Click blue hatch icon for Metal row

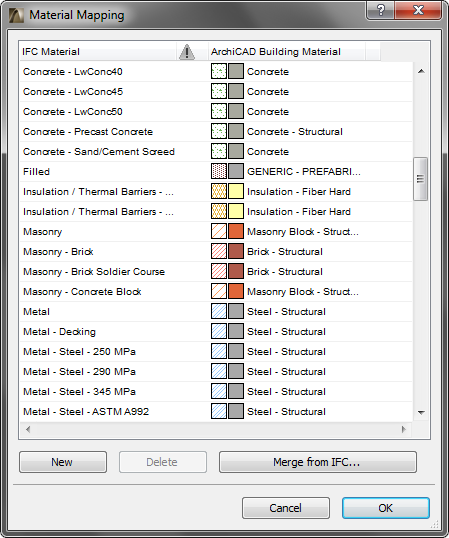coord(219,312)
